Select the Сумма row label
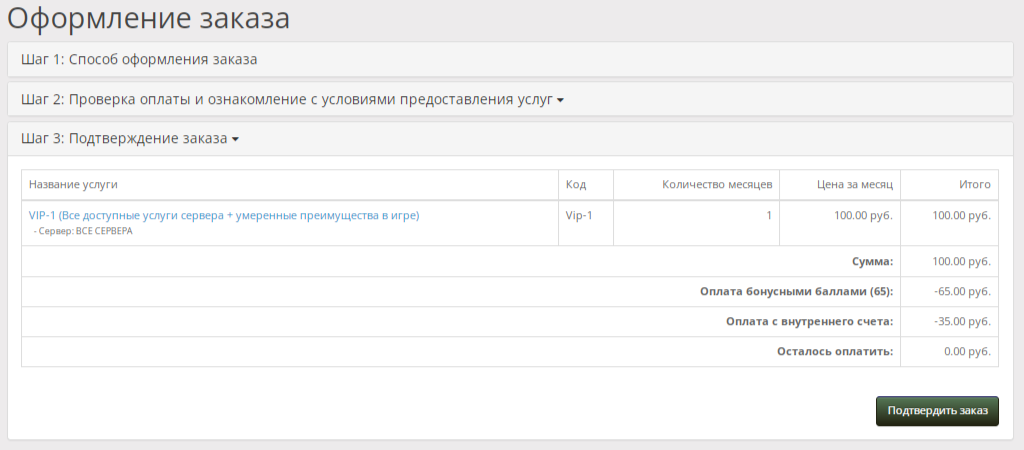Image resolution: width=1024 pixels, height=450 pixels. click(x=872, y=261)
